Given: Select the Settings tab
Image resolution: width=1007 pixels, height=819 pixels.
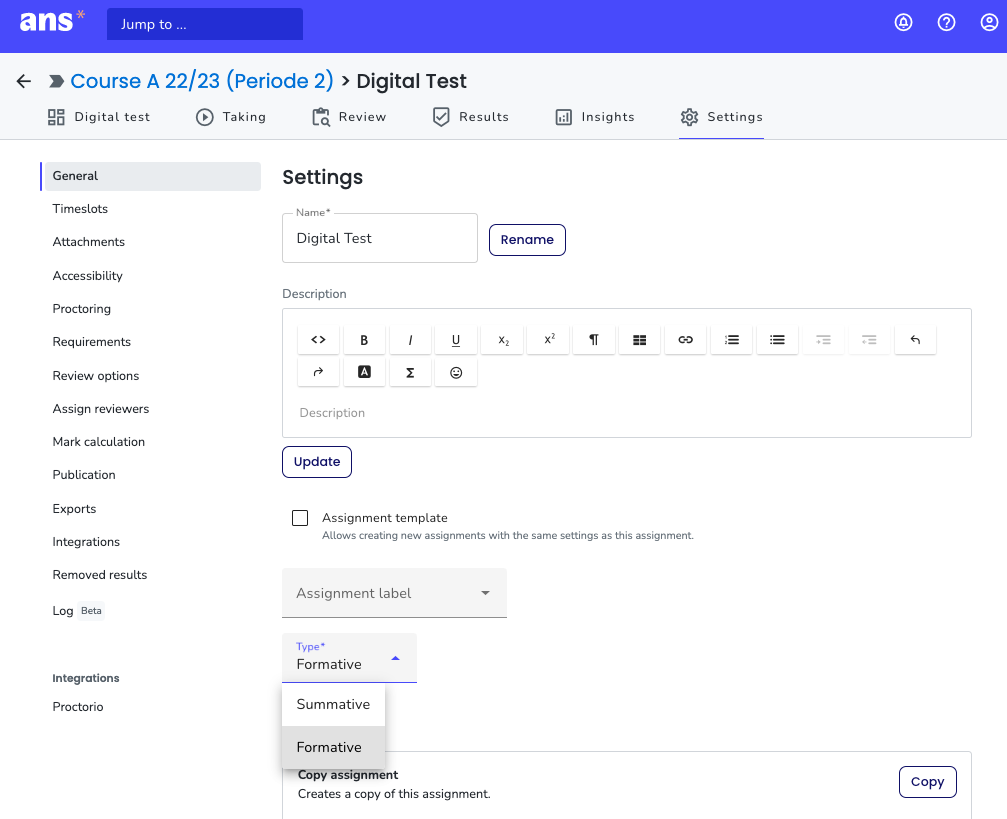Looking at the screenshot, I should click(721, 117).
